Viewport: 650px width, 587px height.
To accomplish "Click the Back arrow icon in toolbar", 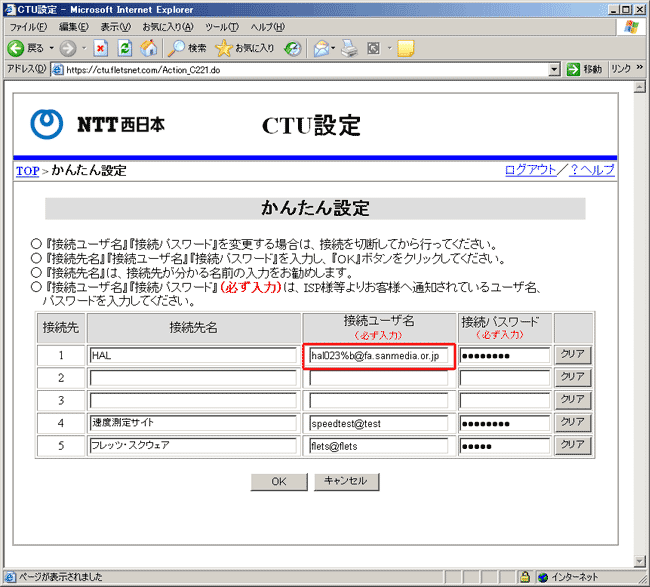I will 16,49.
